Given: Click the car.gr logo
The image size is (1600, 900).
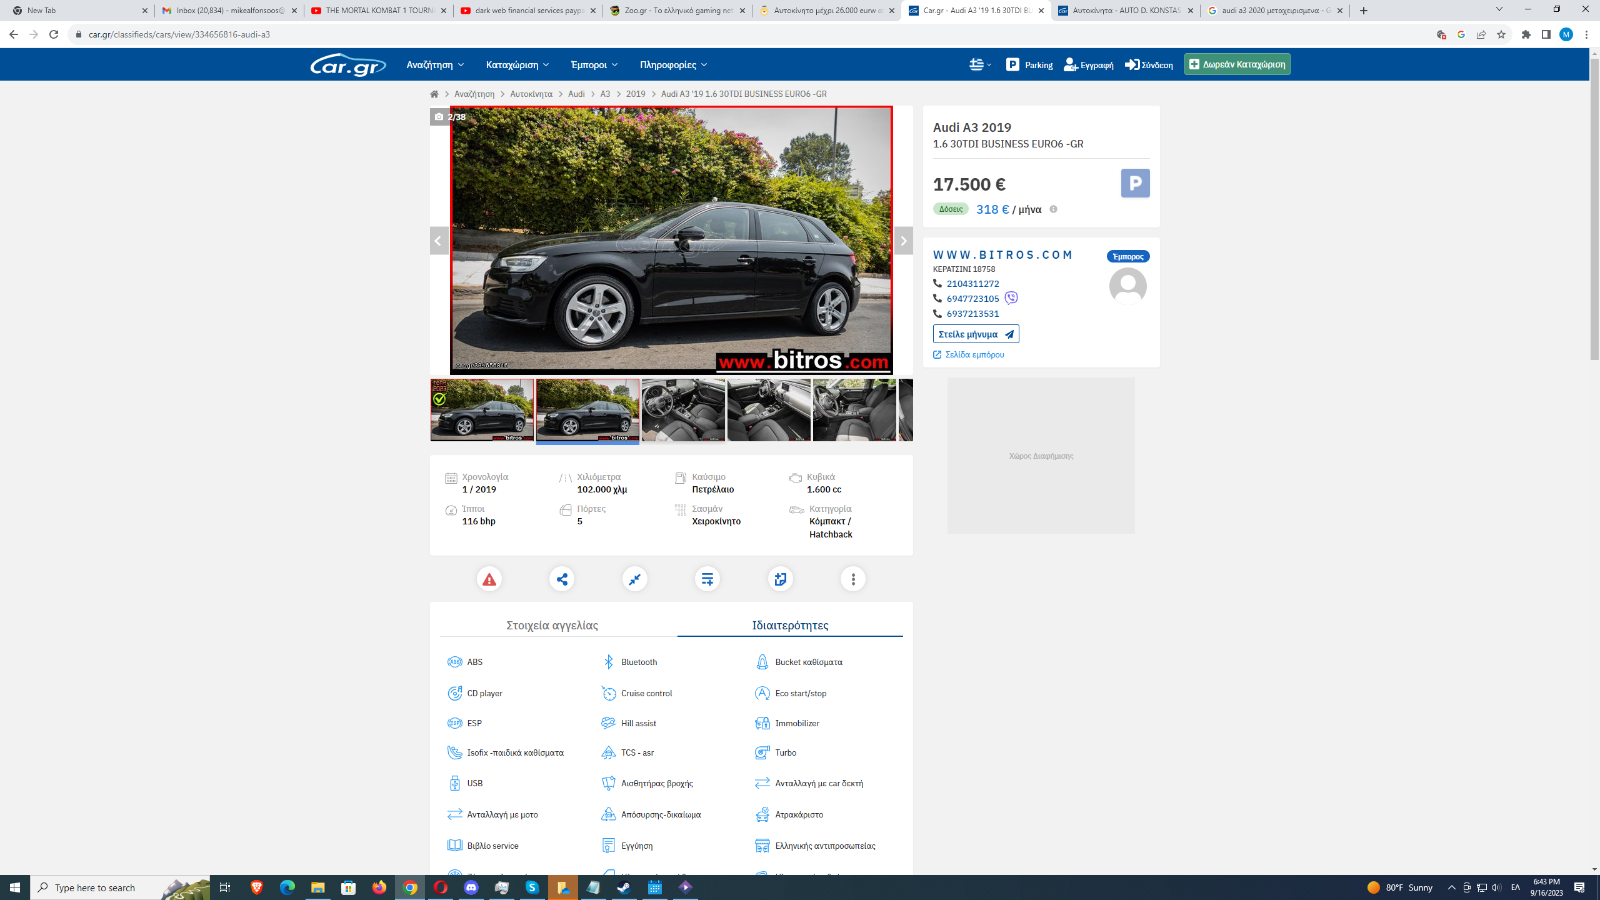Looking at the screenshot, I should [x=348, y=65].
